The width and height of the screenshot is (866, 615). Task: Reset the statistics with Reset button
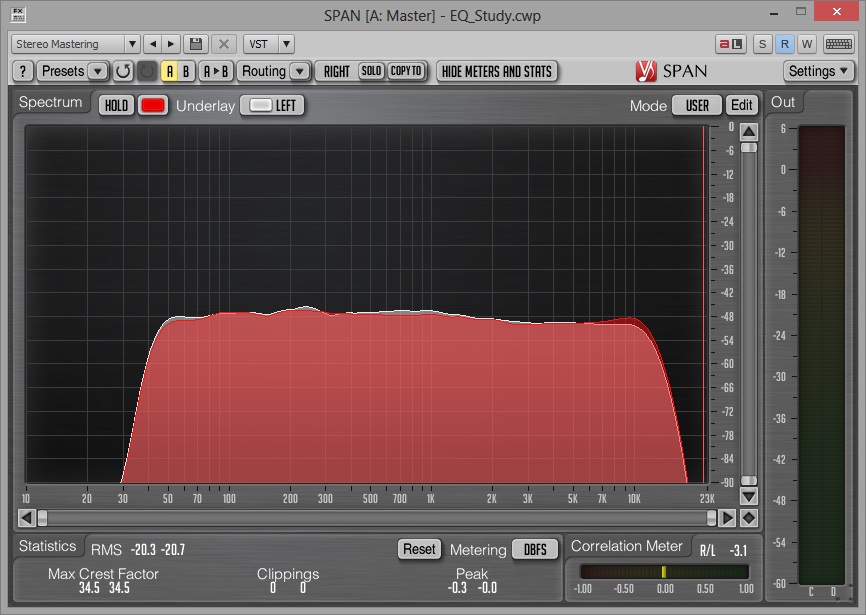click(419, 549)
